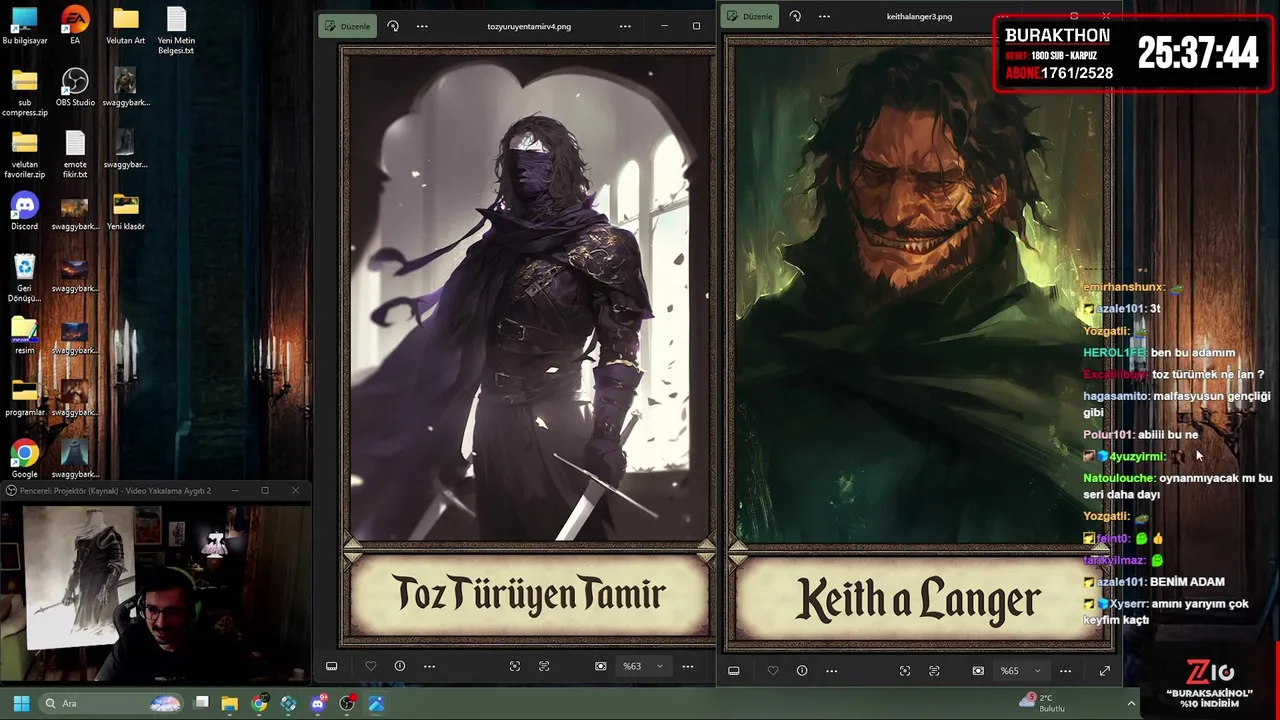
Task: Open File Explorer from taskbar
Action: (230, 703)
